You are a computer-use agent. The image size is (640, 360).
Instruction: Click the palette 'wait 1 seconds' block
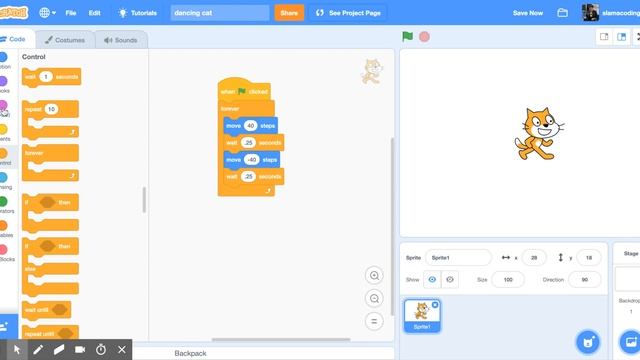click(x=51, y=77)
